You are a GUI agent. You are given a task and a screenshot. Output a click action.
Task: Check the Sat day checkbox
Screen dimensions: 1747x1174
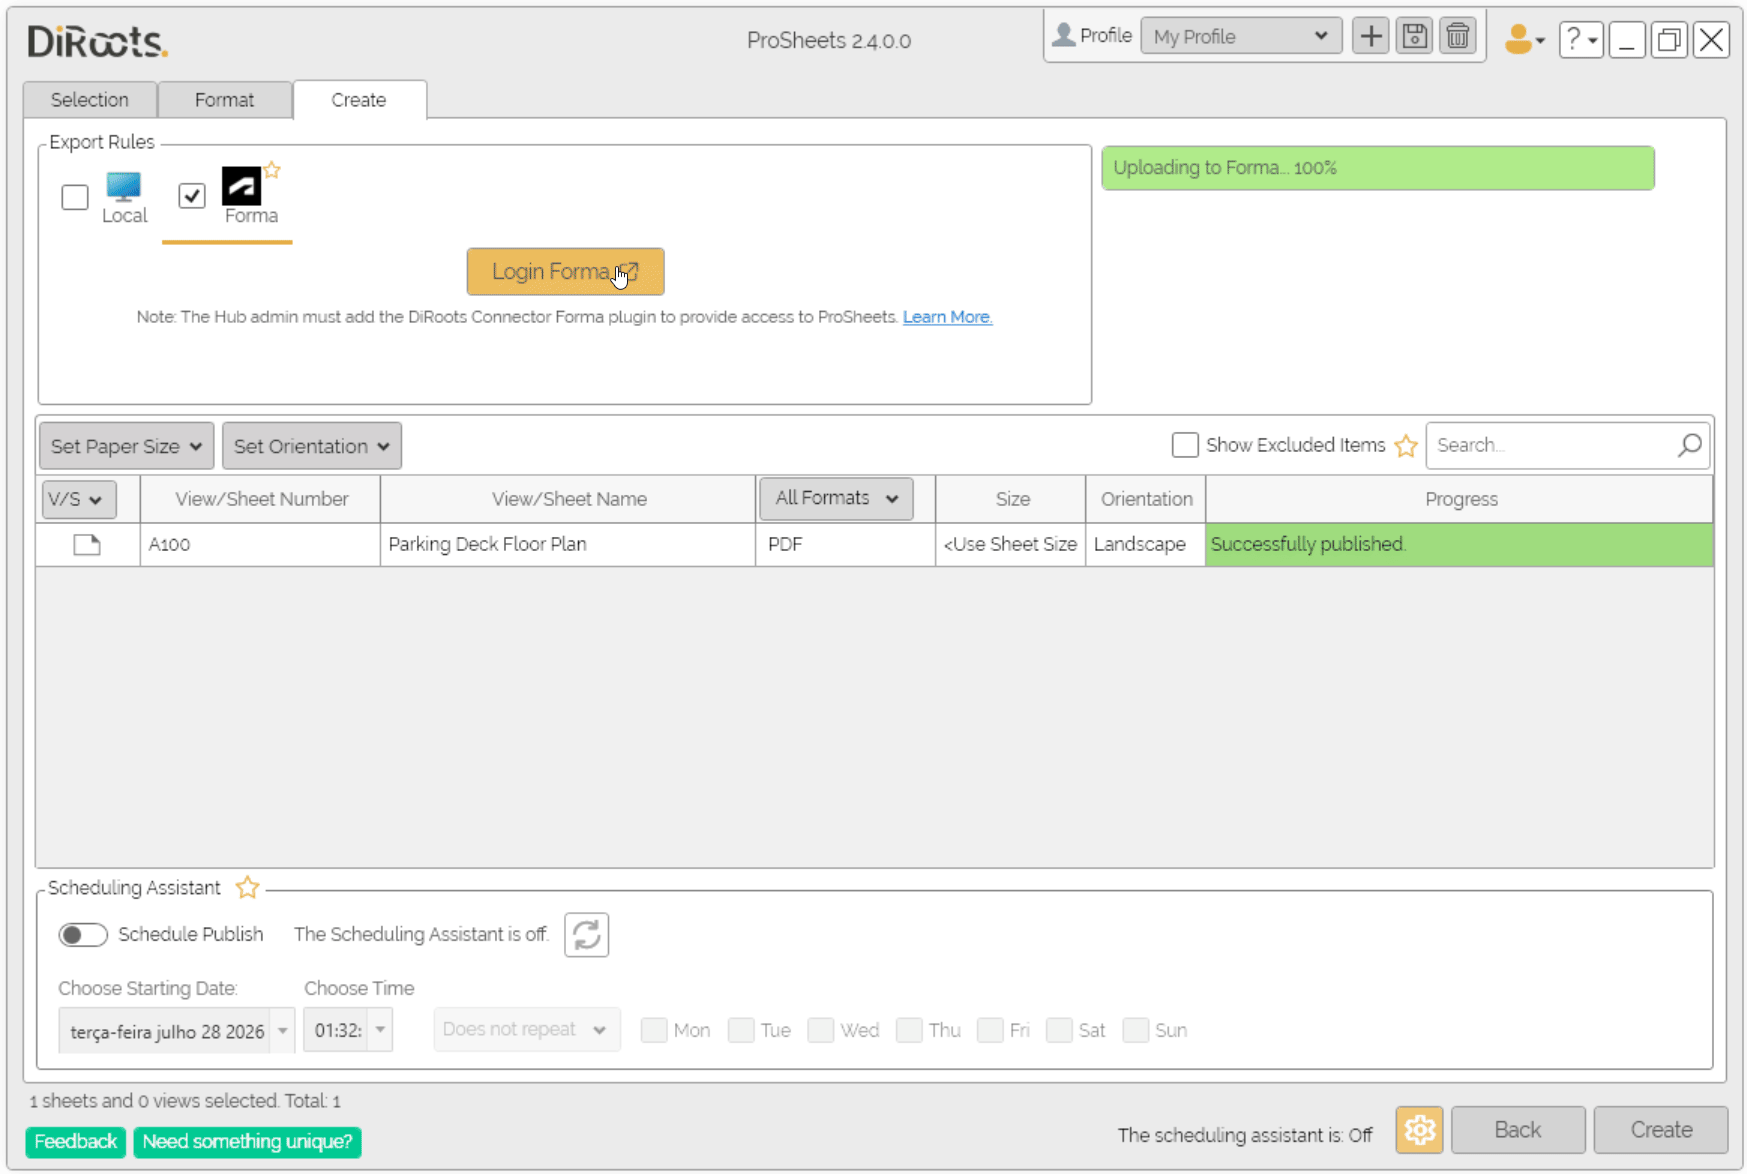(1059, 1030)
